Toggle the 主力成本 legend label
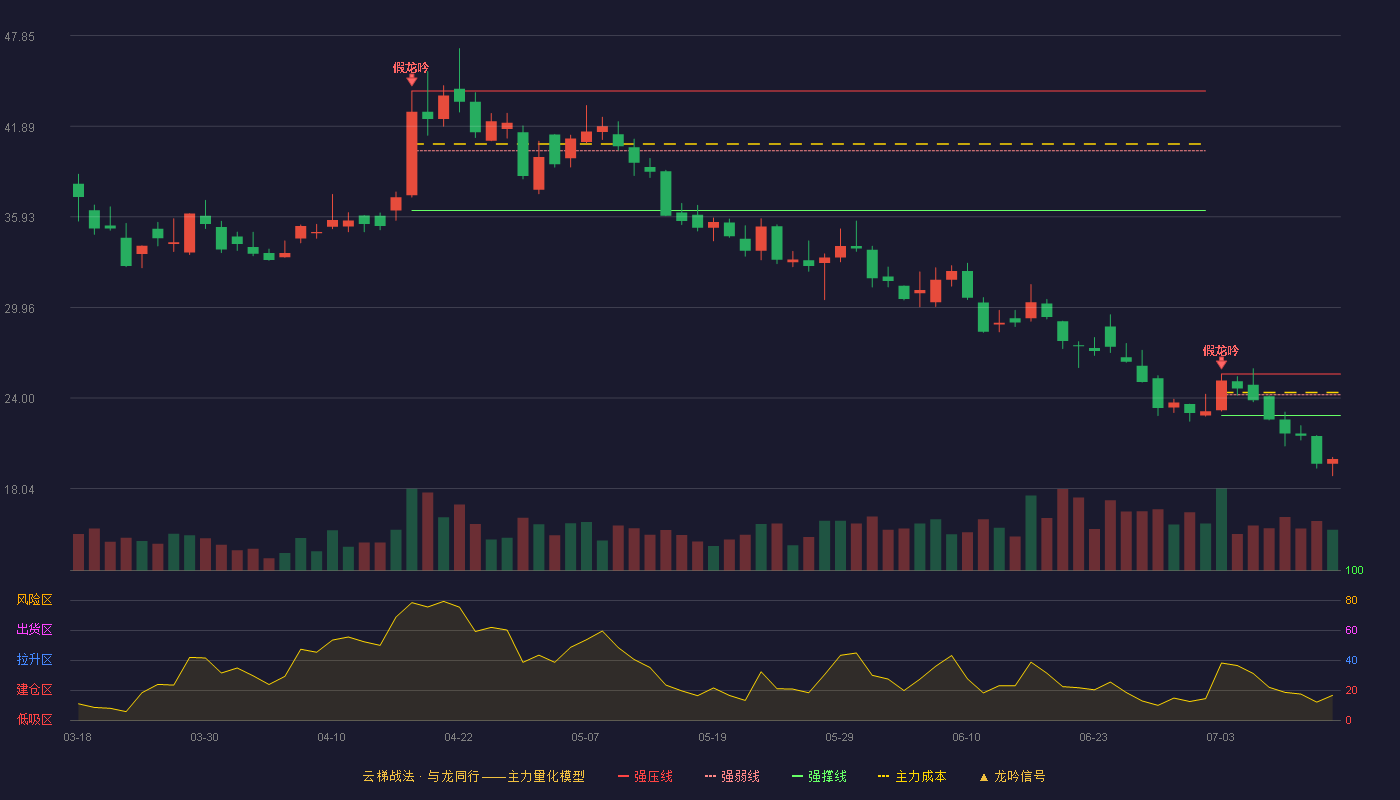The width and height of the screenshot is (1400, 800). [920, 776]
